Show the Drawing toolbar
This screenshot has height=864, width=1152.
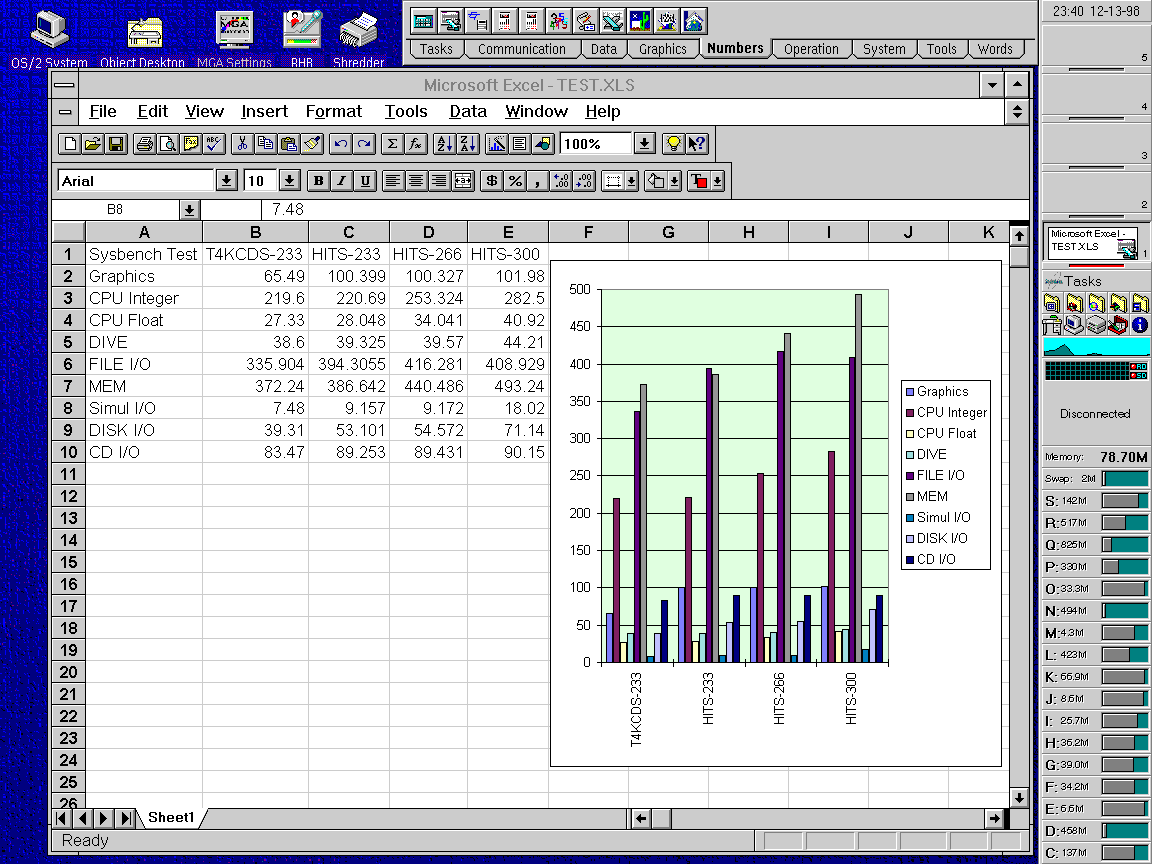pos(543,143)
